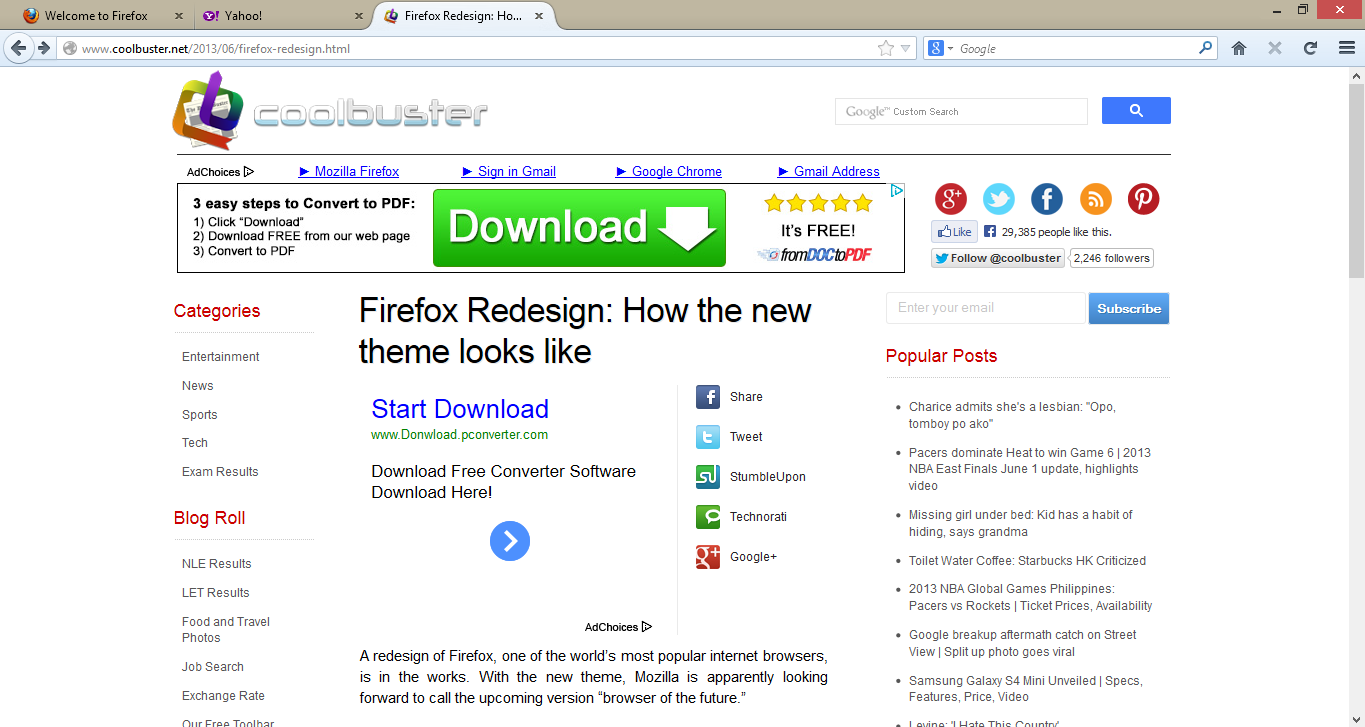Screen dimensions: 1365x727
Task: Open NLE Results in Blog Roll
Action: [x=216, y=564]
